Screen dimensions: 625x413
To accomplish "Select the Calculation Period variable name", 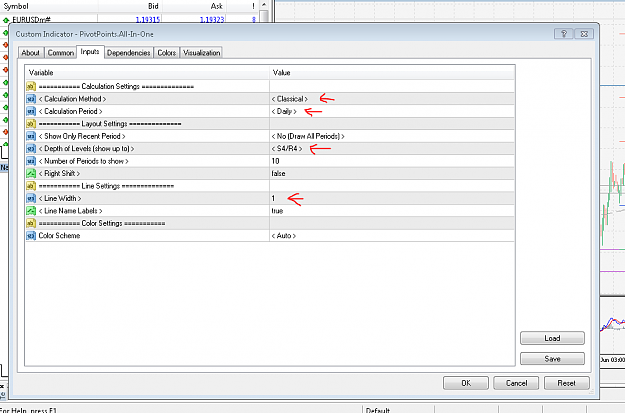I will 71,111.
